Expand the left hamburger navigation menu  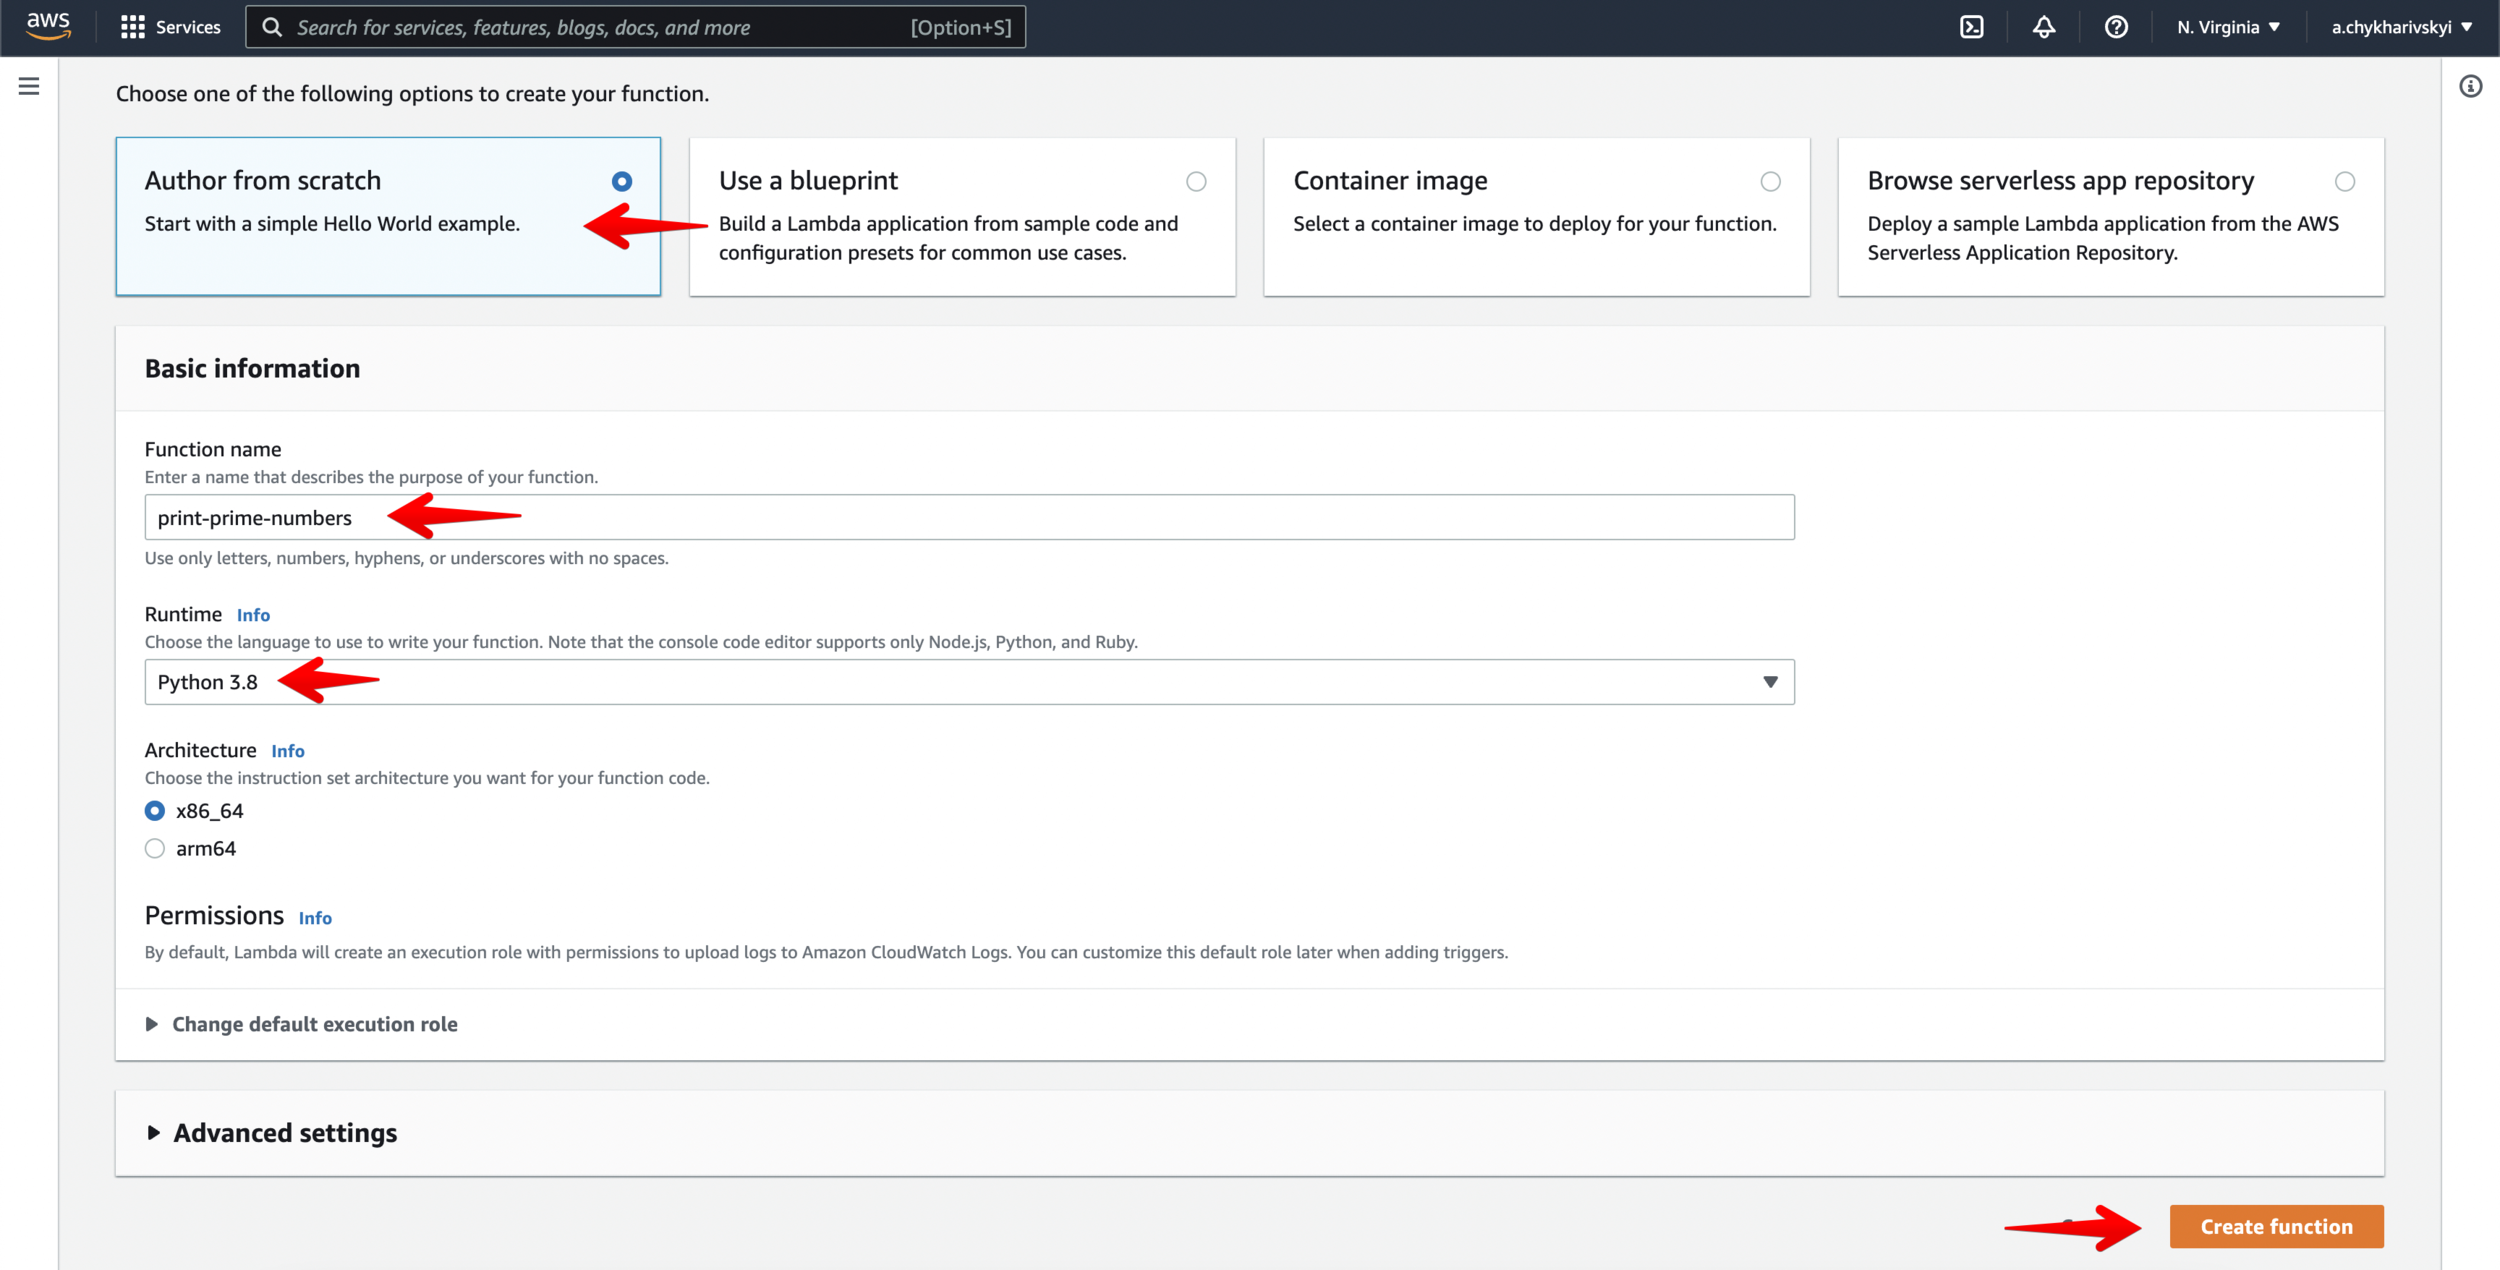click(29, 86)
